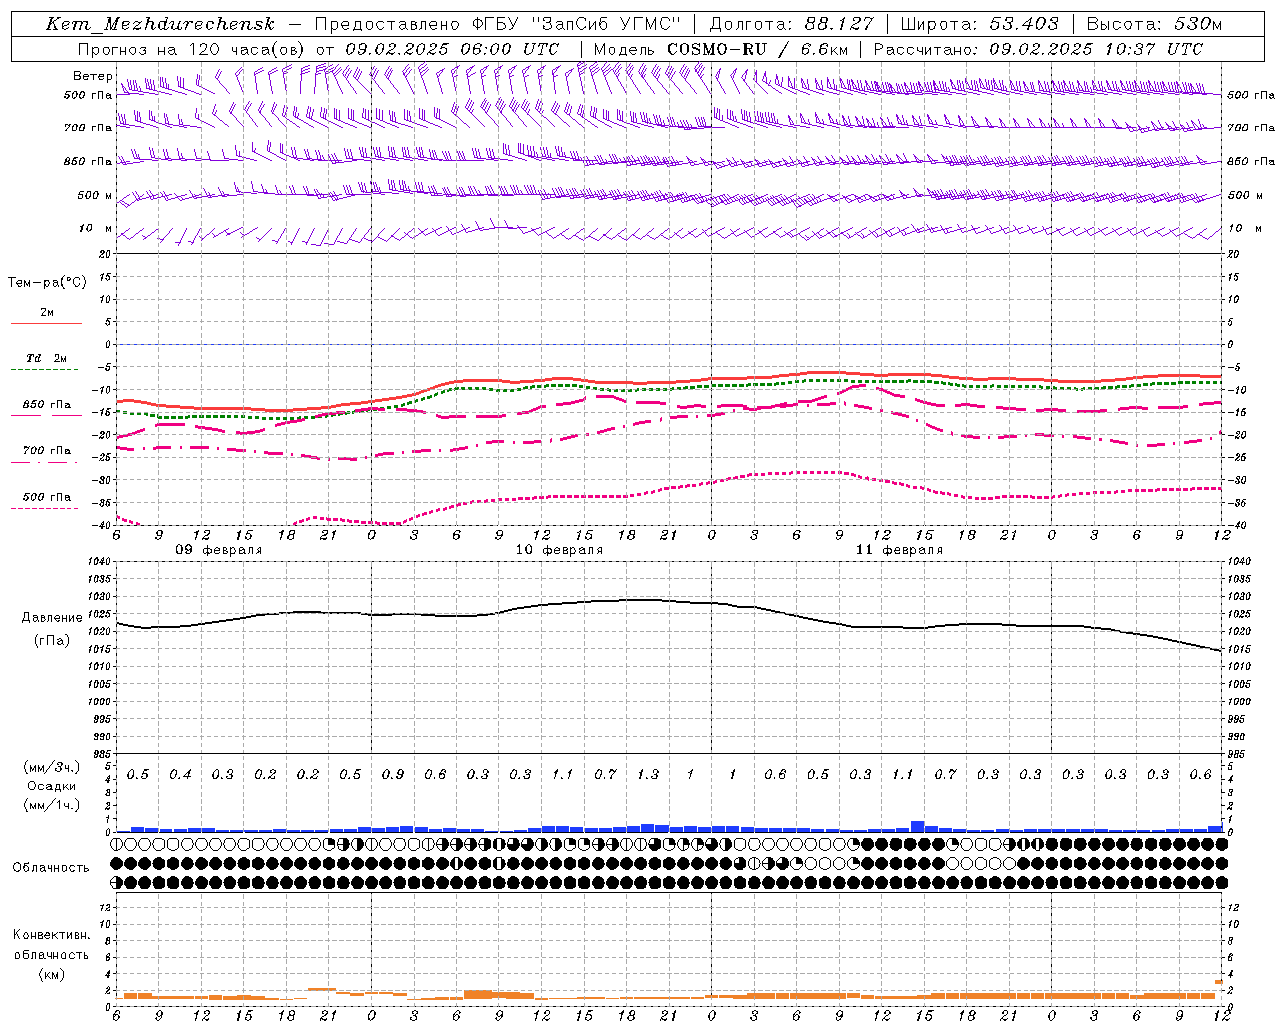Click the elevation text Высота: 530м

tap(1154, 24)
